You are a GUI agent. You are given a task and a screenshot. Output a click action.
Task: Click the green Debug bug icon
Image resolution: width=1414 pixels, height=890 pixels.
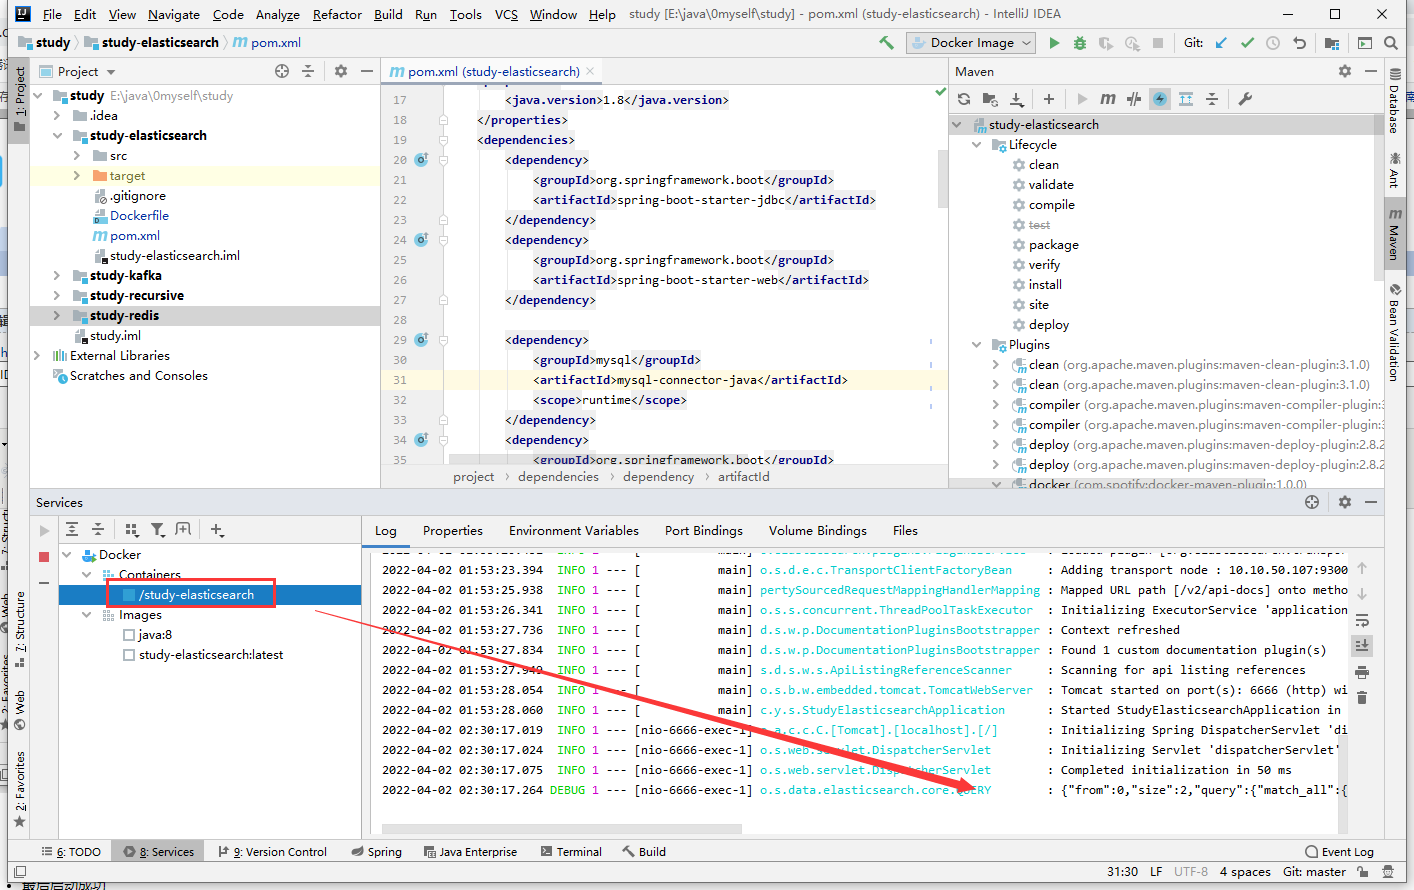1080,43
